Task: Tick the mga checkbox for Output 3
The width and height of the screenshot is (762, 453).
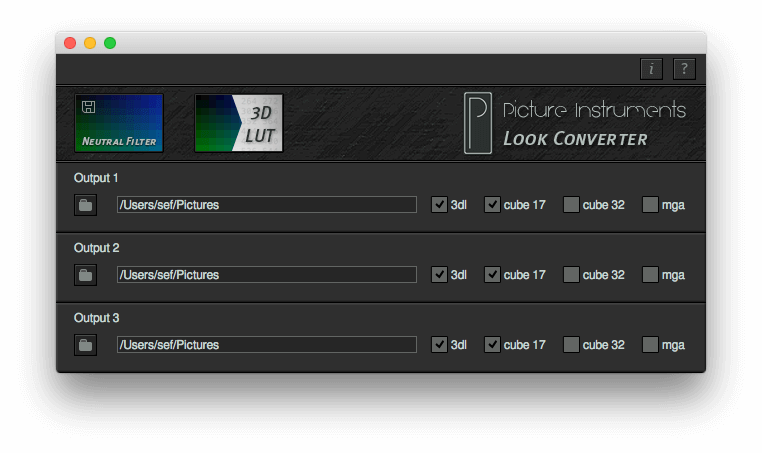Action: [650, 345]
